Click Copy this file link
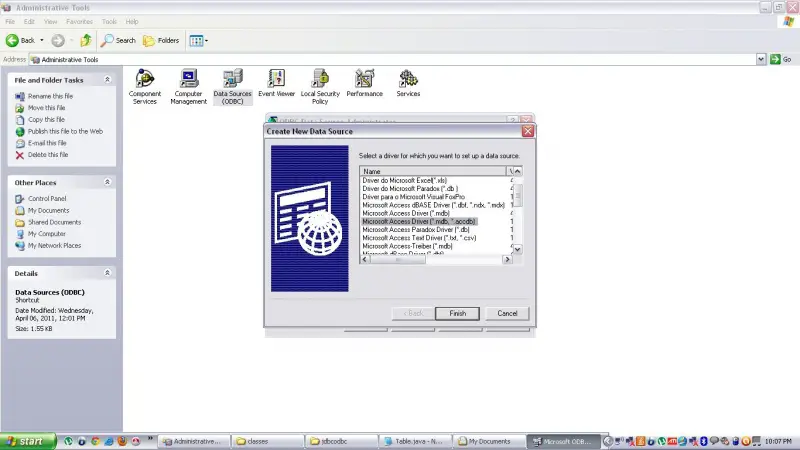Screen dimensions: 800x450 coord(46,119)
